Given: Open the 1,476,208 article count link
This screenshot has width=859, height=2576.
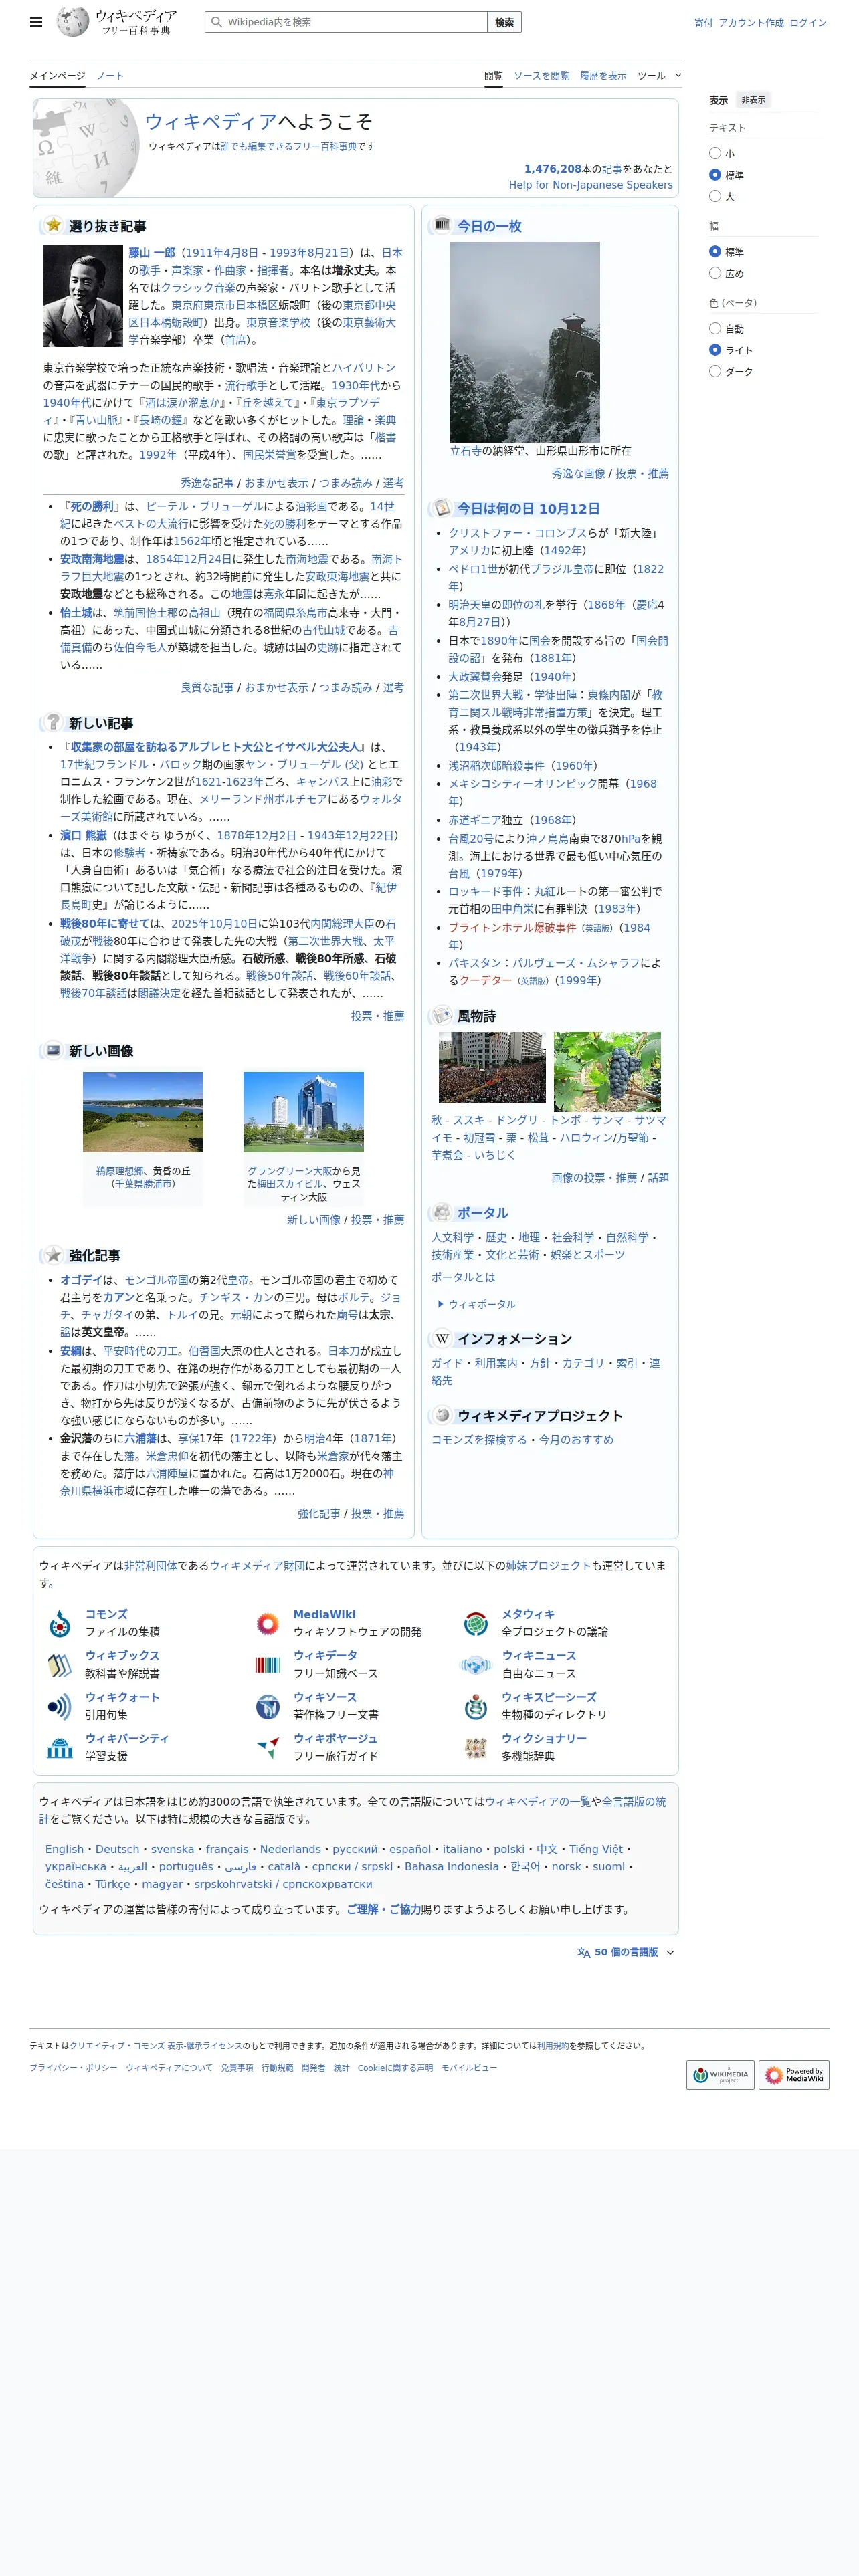Looking at the screenshot, I should tap(552, 169).
